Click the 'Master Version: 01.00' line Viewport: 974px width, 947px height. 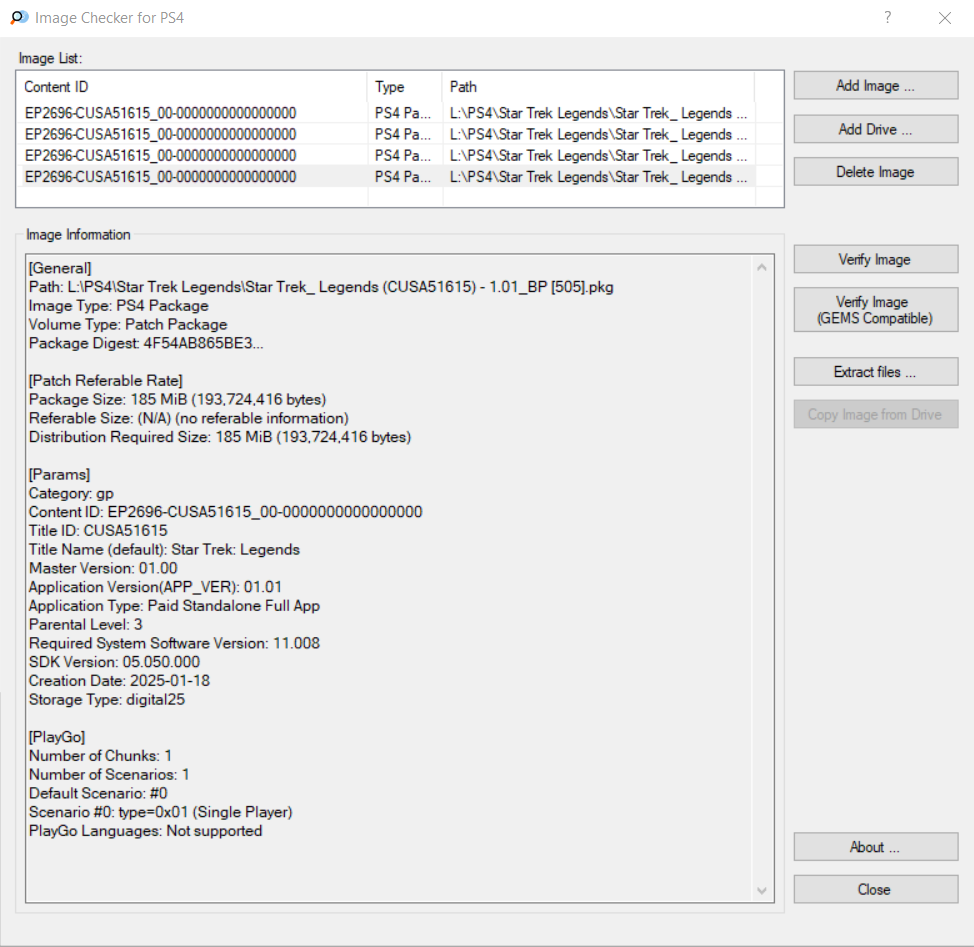[103, 568]
